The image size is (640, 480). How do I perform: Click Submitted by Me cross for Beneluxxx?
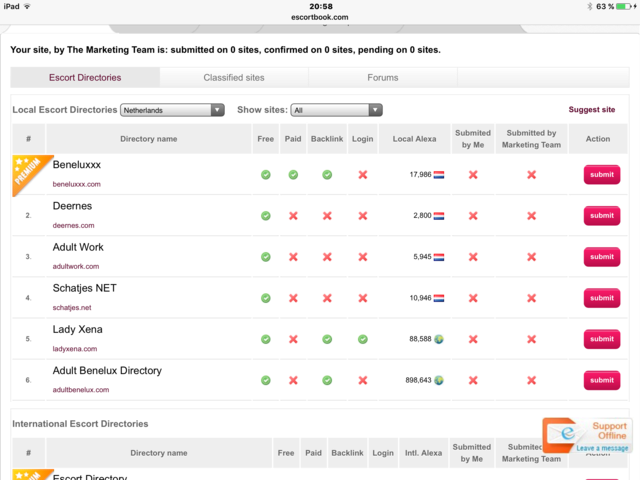(x=473, y=175)
